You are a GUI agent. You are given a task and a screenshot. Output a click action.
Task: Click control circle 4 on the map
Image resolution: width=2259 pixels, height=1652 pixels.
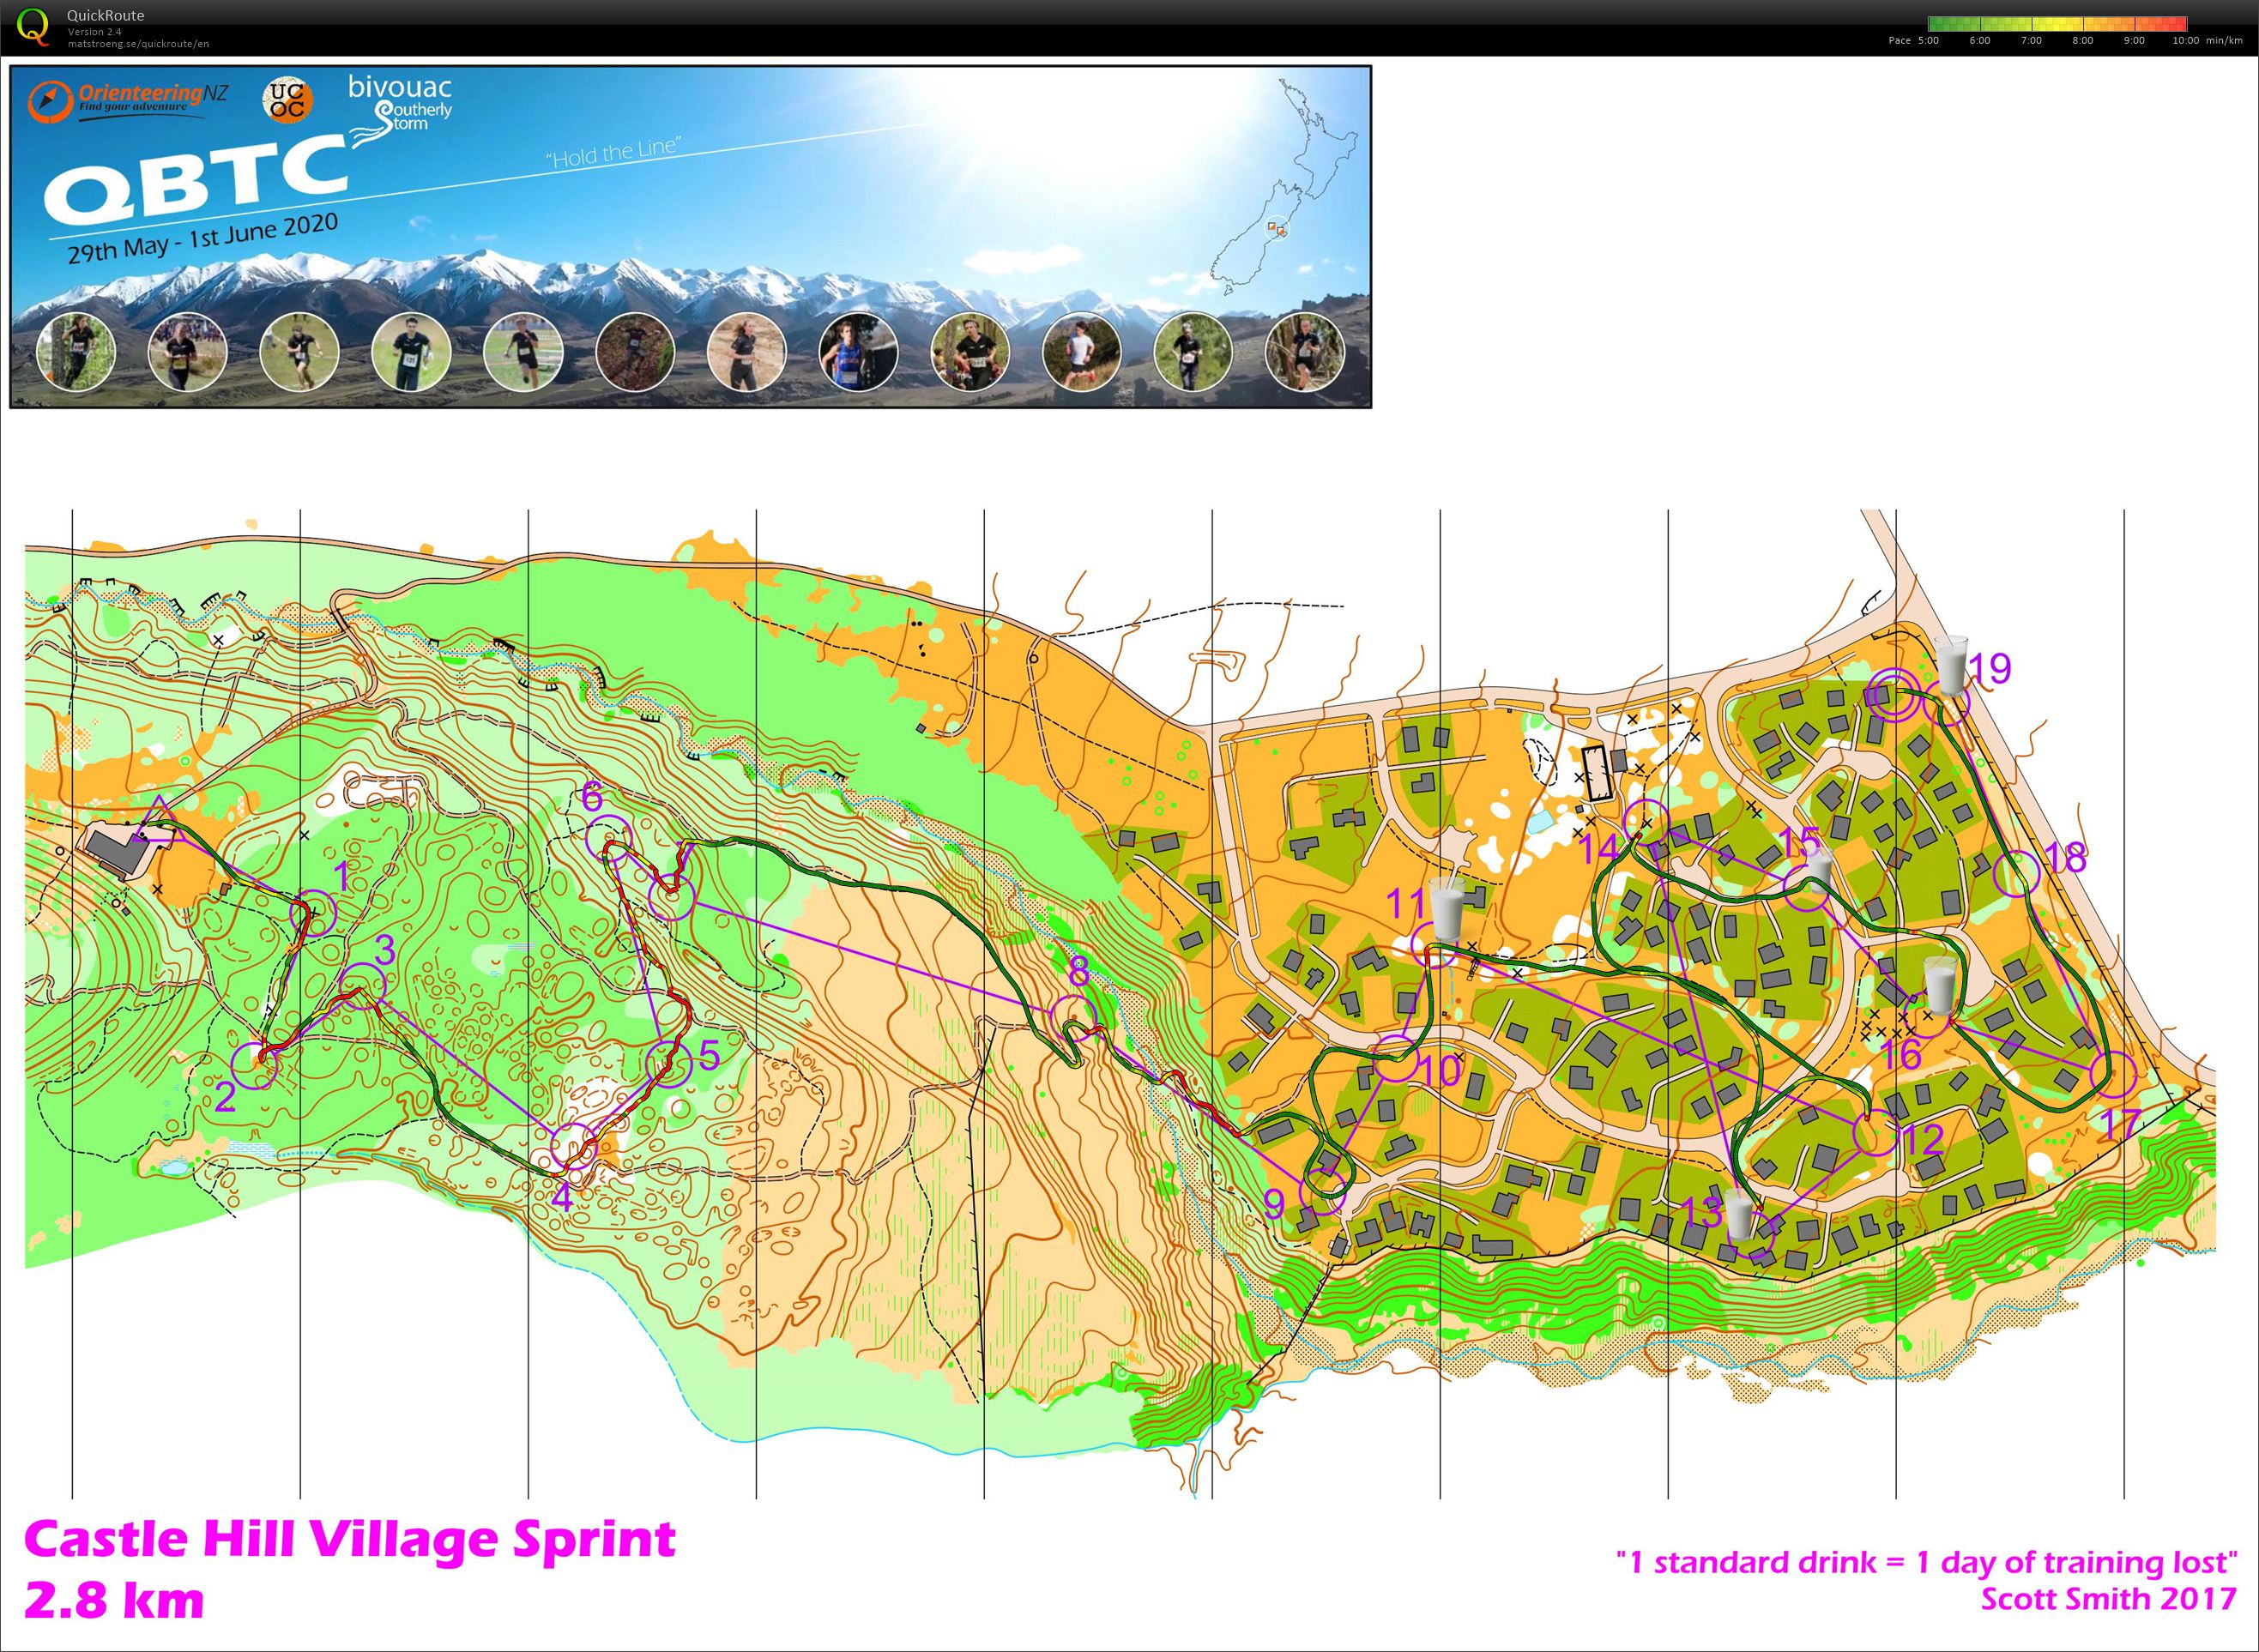(x=575, y=1146)
